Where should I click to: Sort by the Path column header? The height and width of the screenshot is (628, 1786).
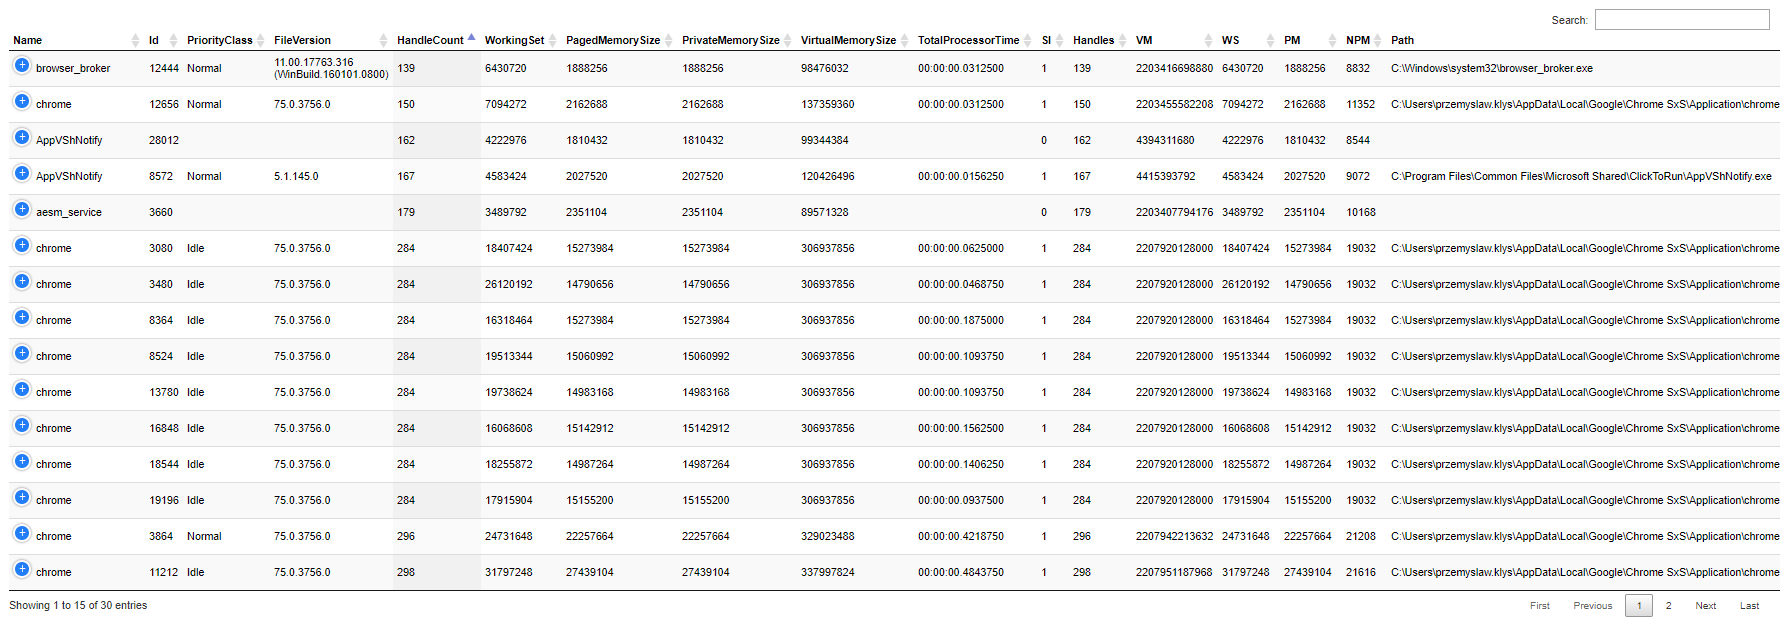click(x=1402, y=41)
